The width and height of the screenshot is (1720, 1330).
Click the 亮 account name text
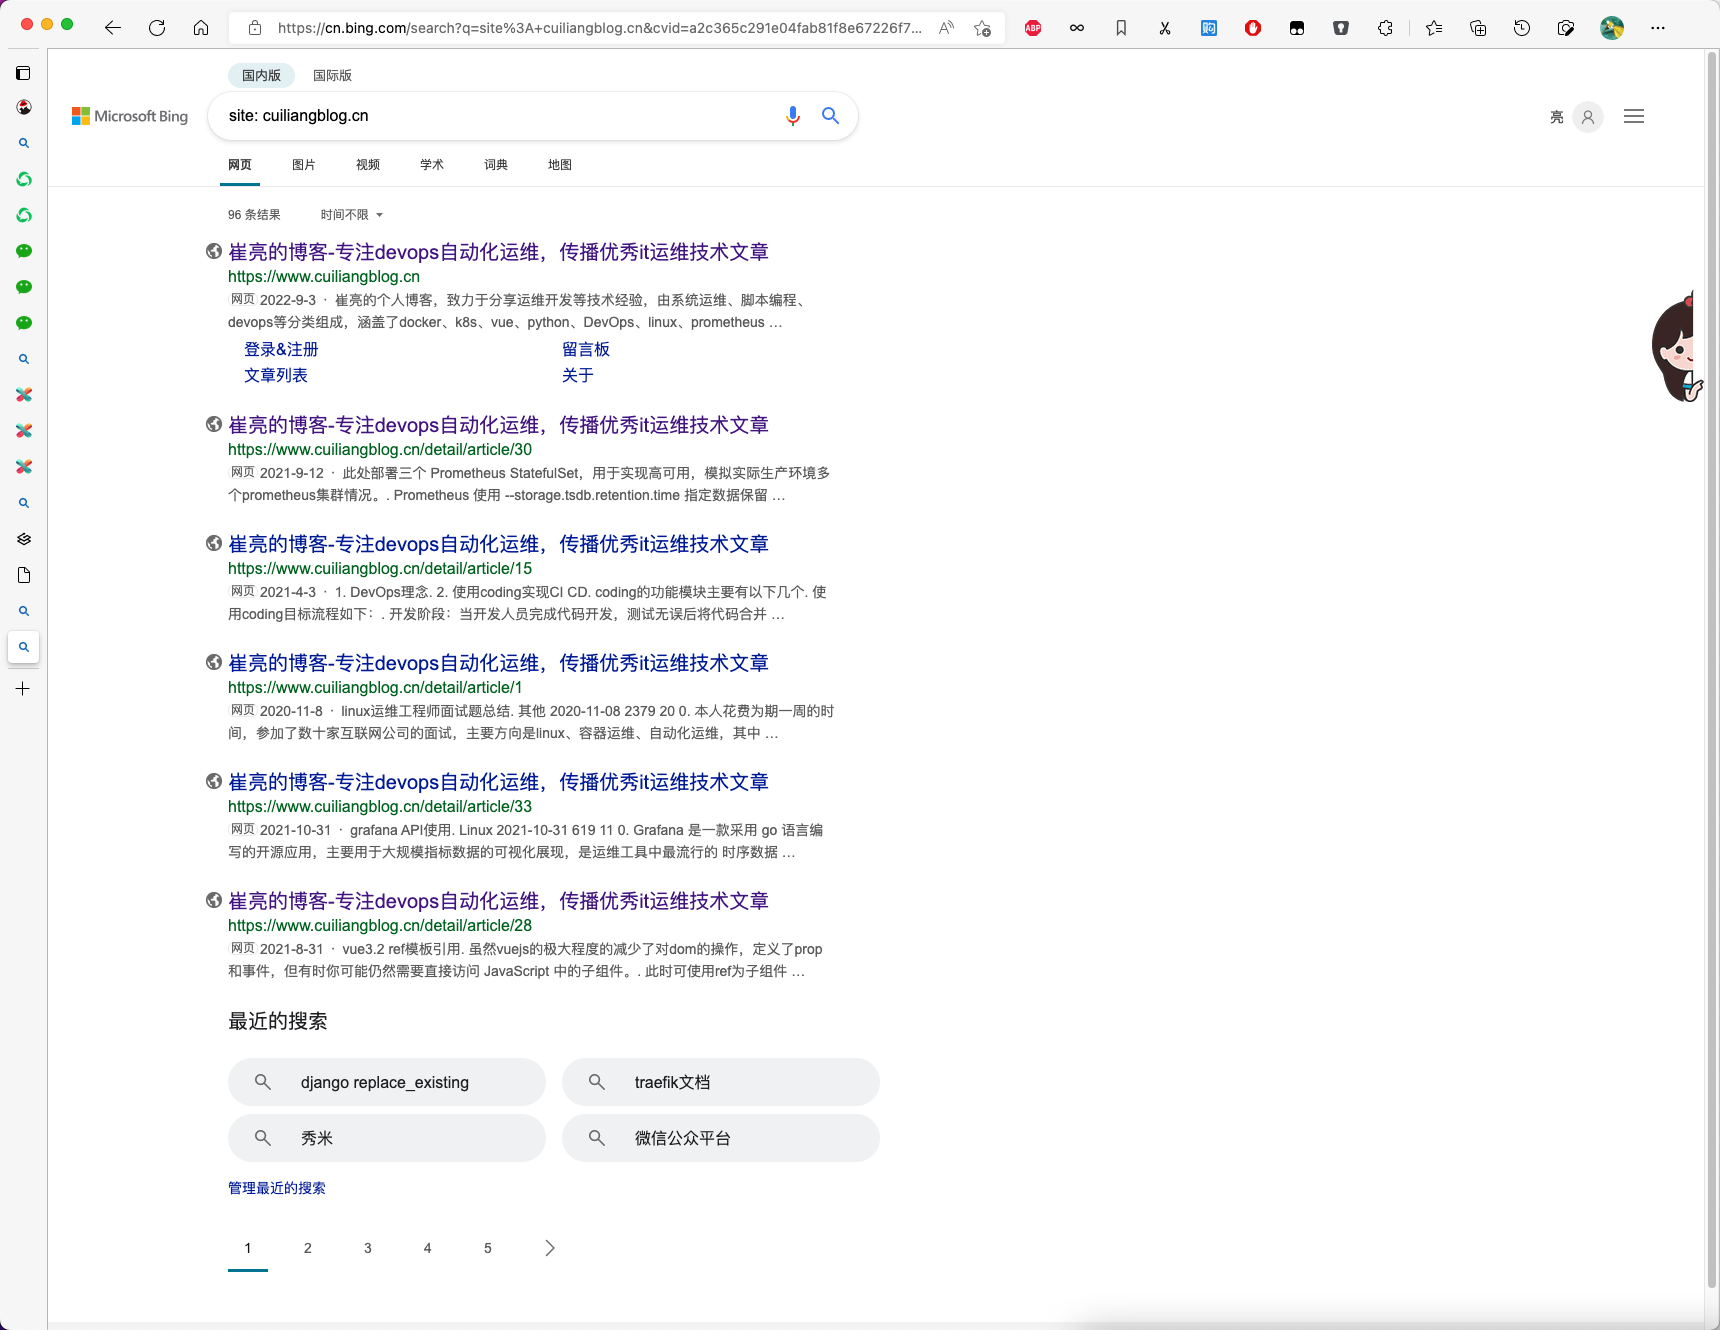click(x=1557, y=117)
